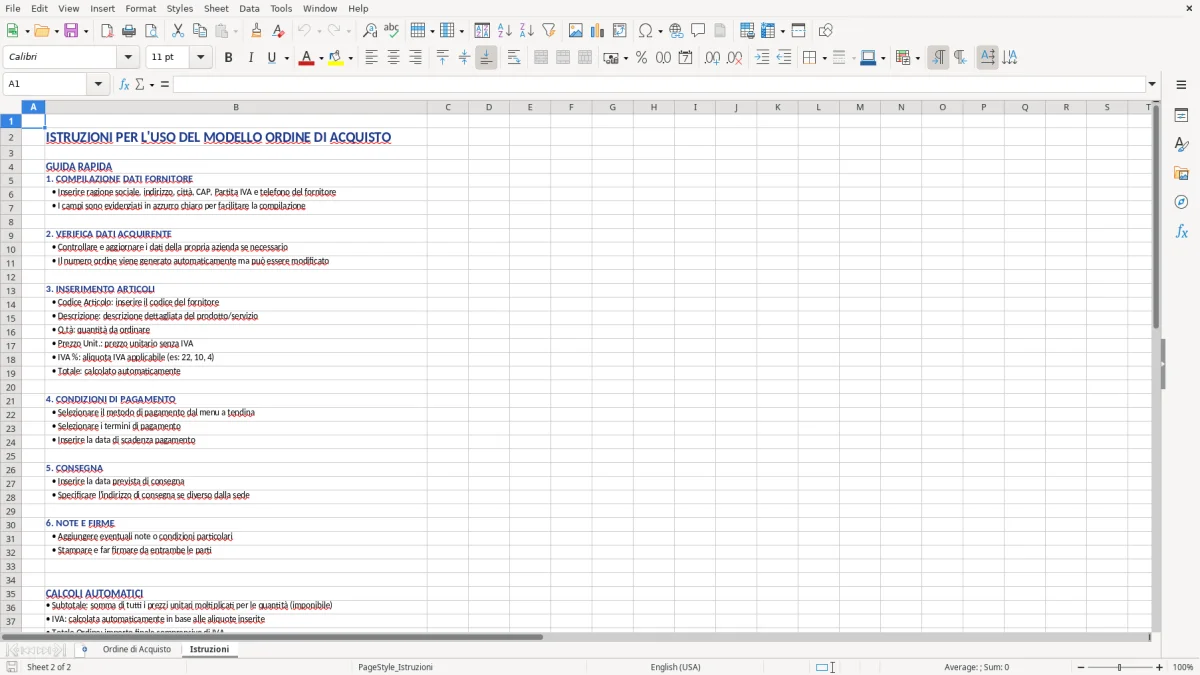Export directly as PDF
Image resolution: width=1200 pixels, height=675 pixels.
click(107, 31)
